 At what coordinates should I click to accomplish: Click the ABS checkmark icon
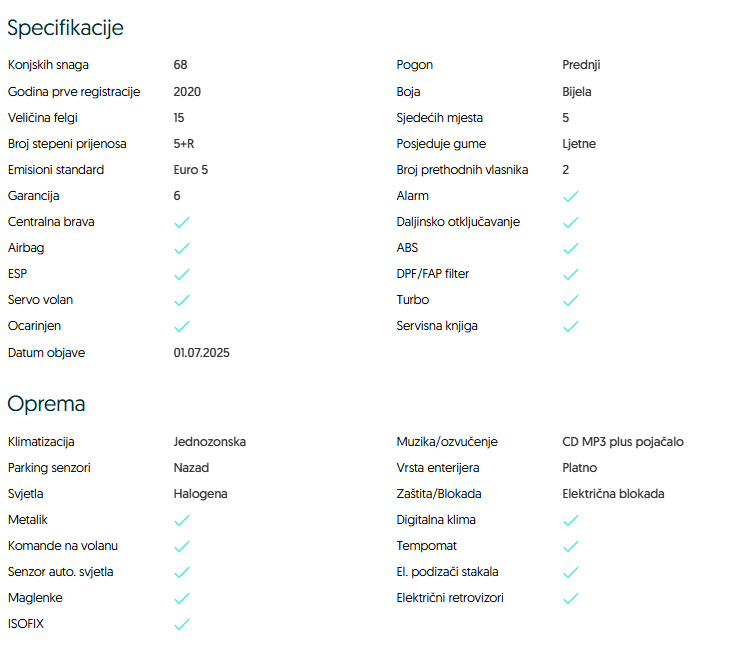[570, 248]
